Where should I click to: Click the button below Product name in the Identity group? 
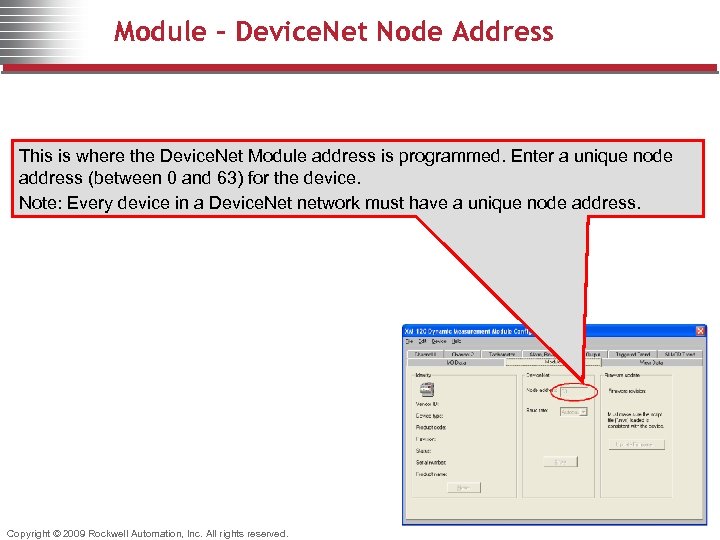(x=463, y=488)
